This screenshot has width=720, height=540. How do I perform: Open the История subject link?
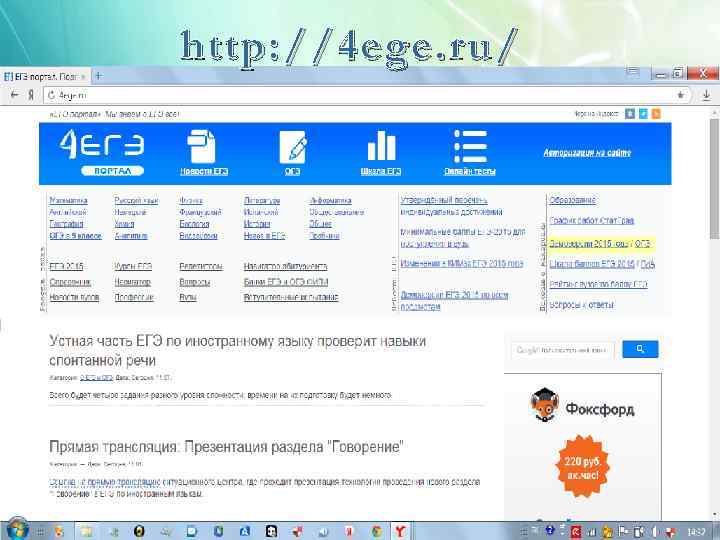[257, 224]
